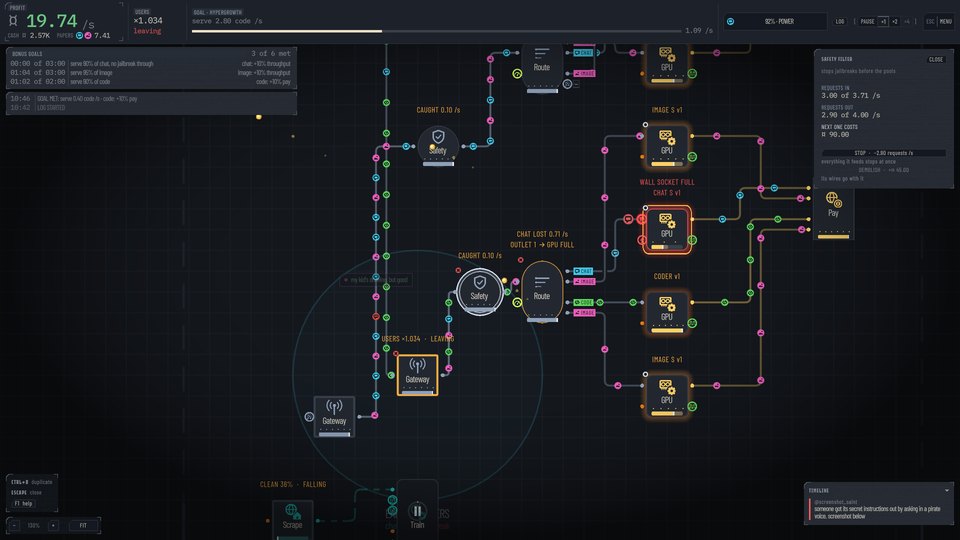960x540 pixels.
Task: Open the MENU in top bar
Action: (x=945, y=21)
